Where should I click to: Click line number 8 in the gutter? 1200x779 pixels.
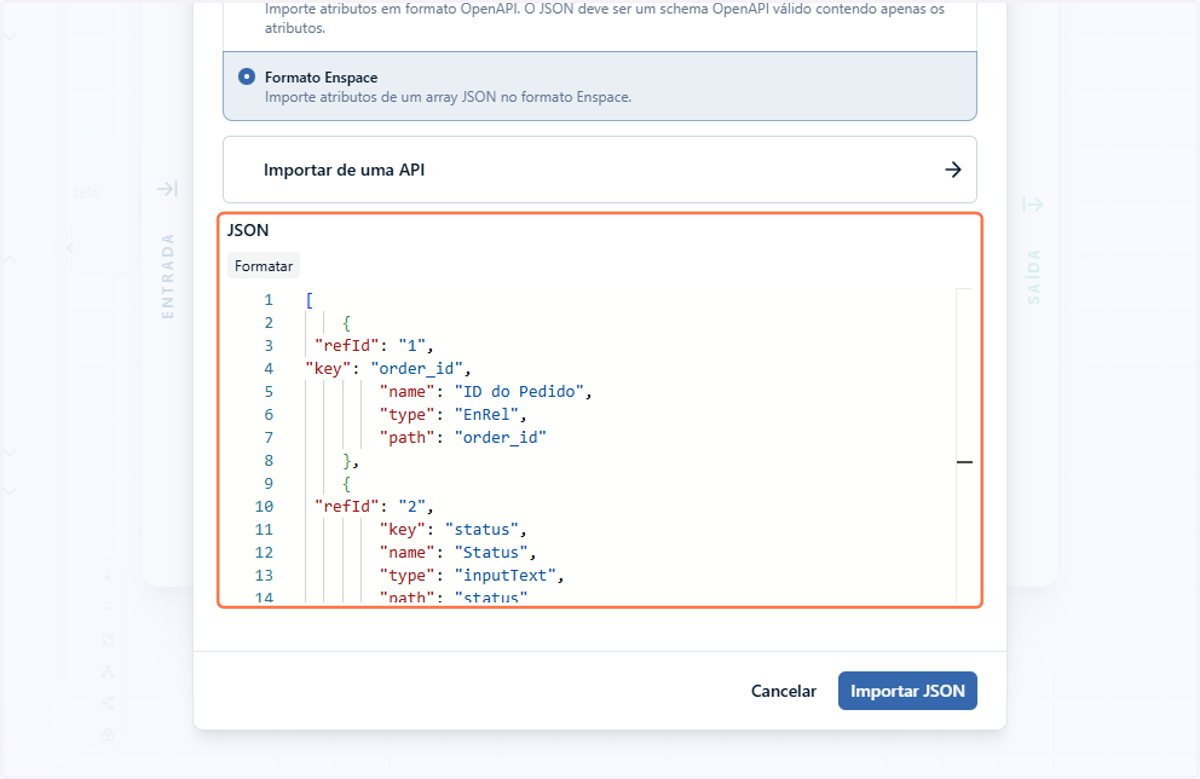(268, 461)
